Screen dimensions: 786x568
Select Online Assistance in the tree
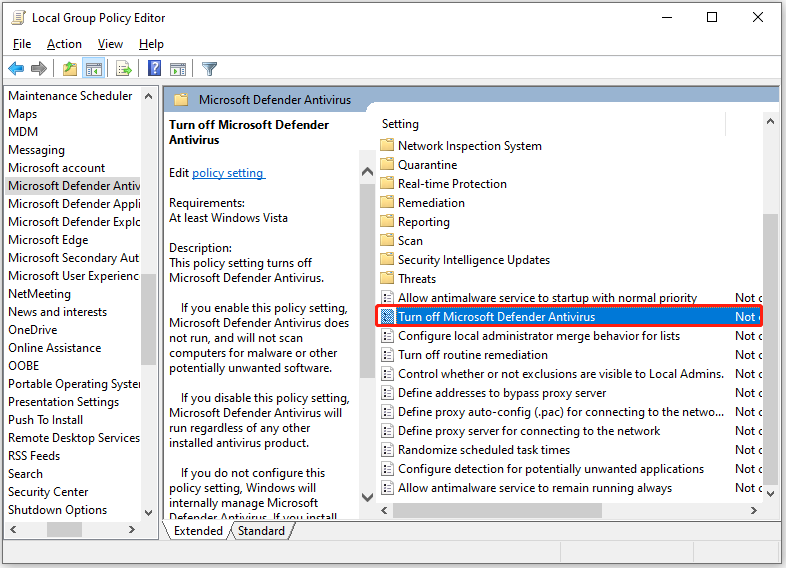55,348
